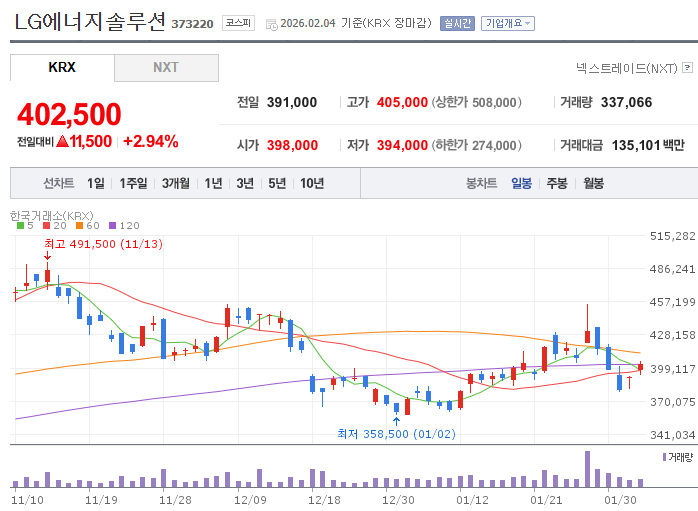Click the purple 거래량 volume legend marker
Viewport: 698px width, 511px height.
(665, 457)
